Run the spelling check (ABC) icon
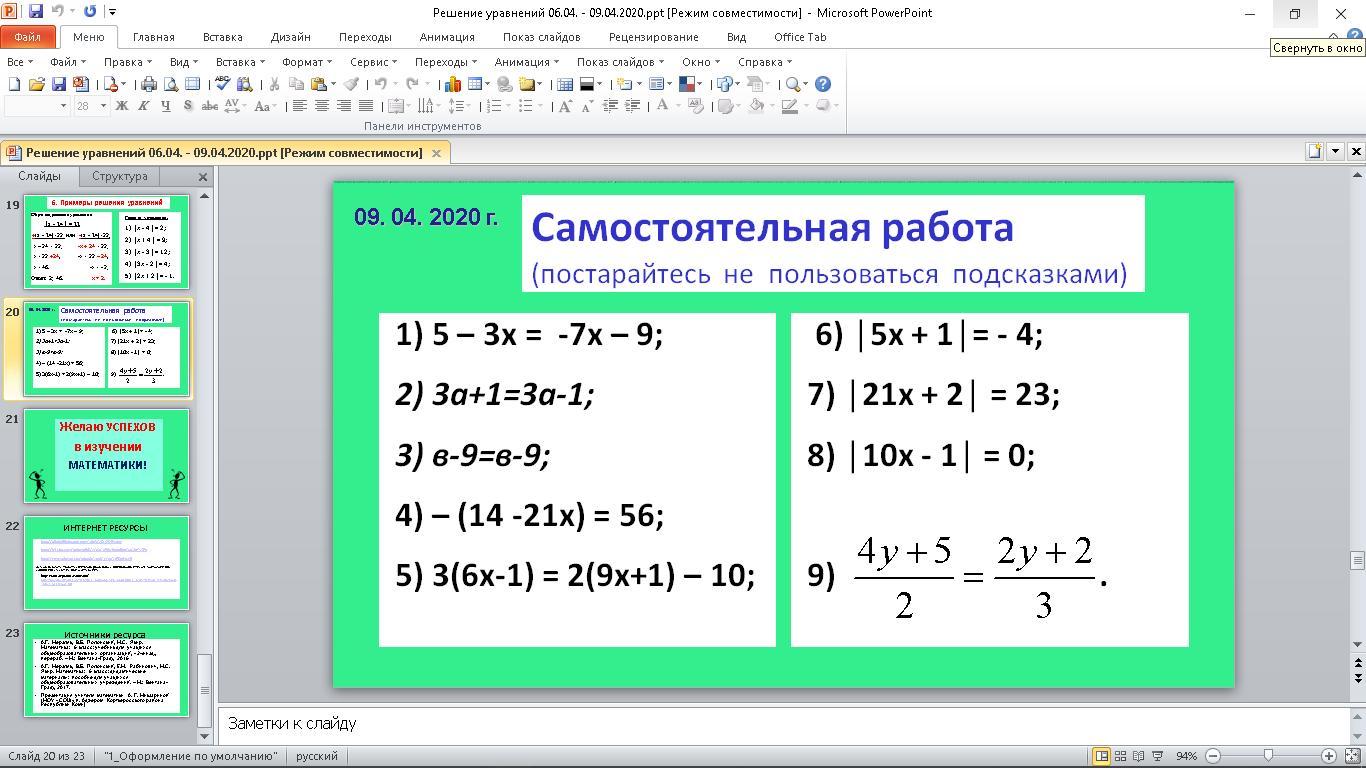The image size is (1366, 768). click(222, 84)
